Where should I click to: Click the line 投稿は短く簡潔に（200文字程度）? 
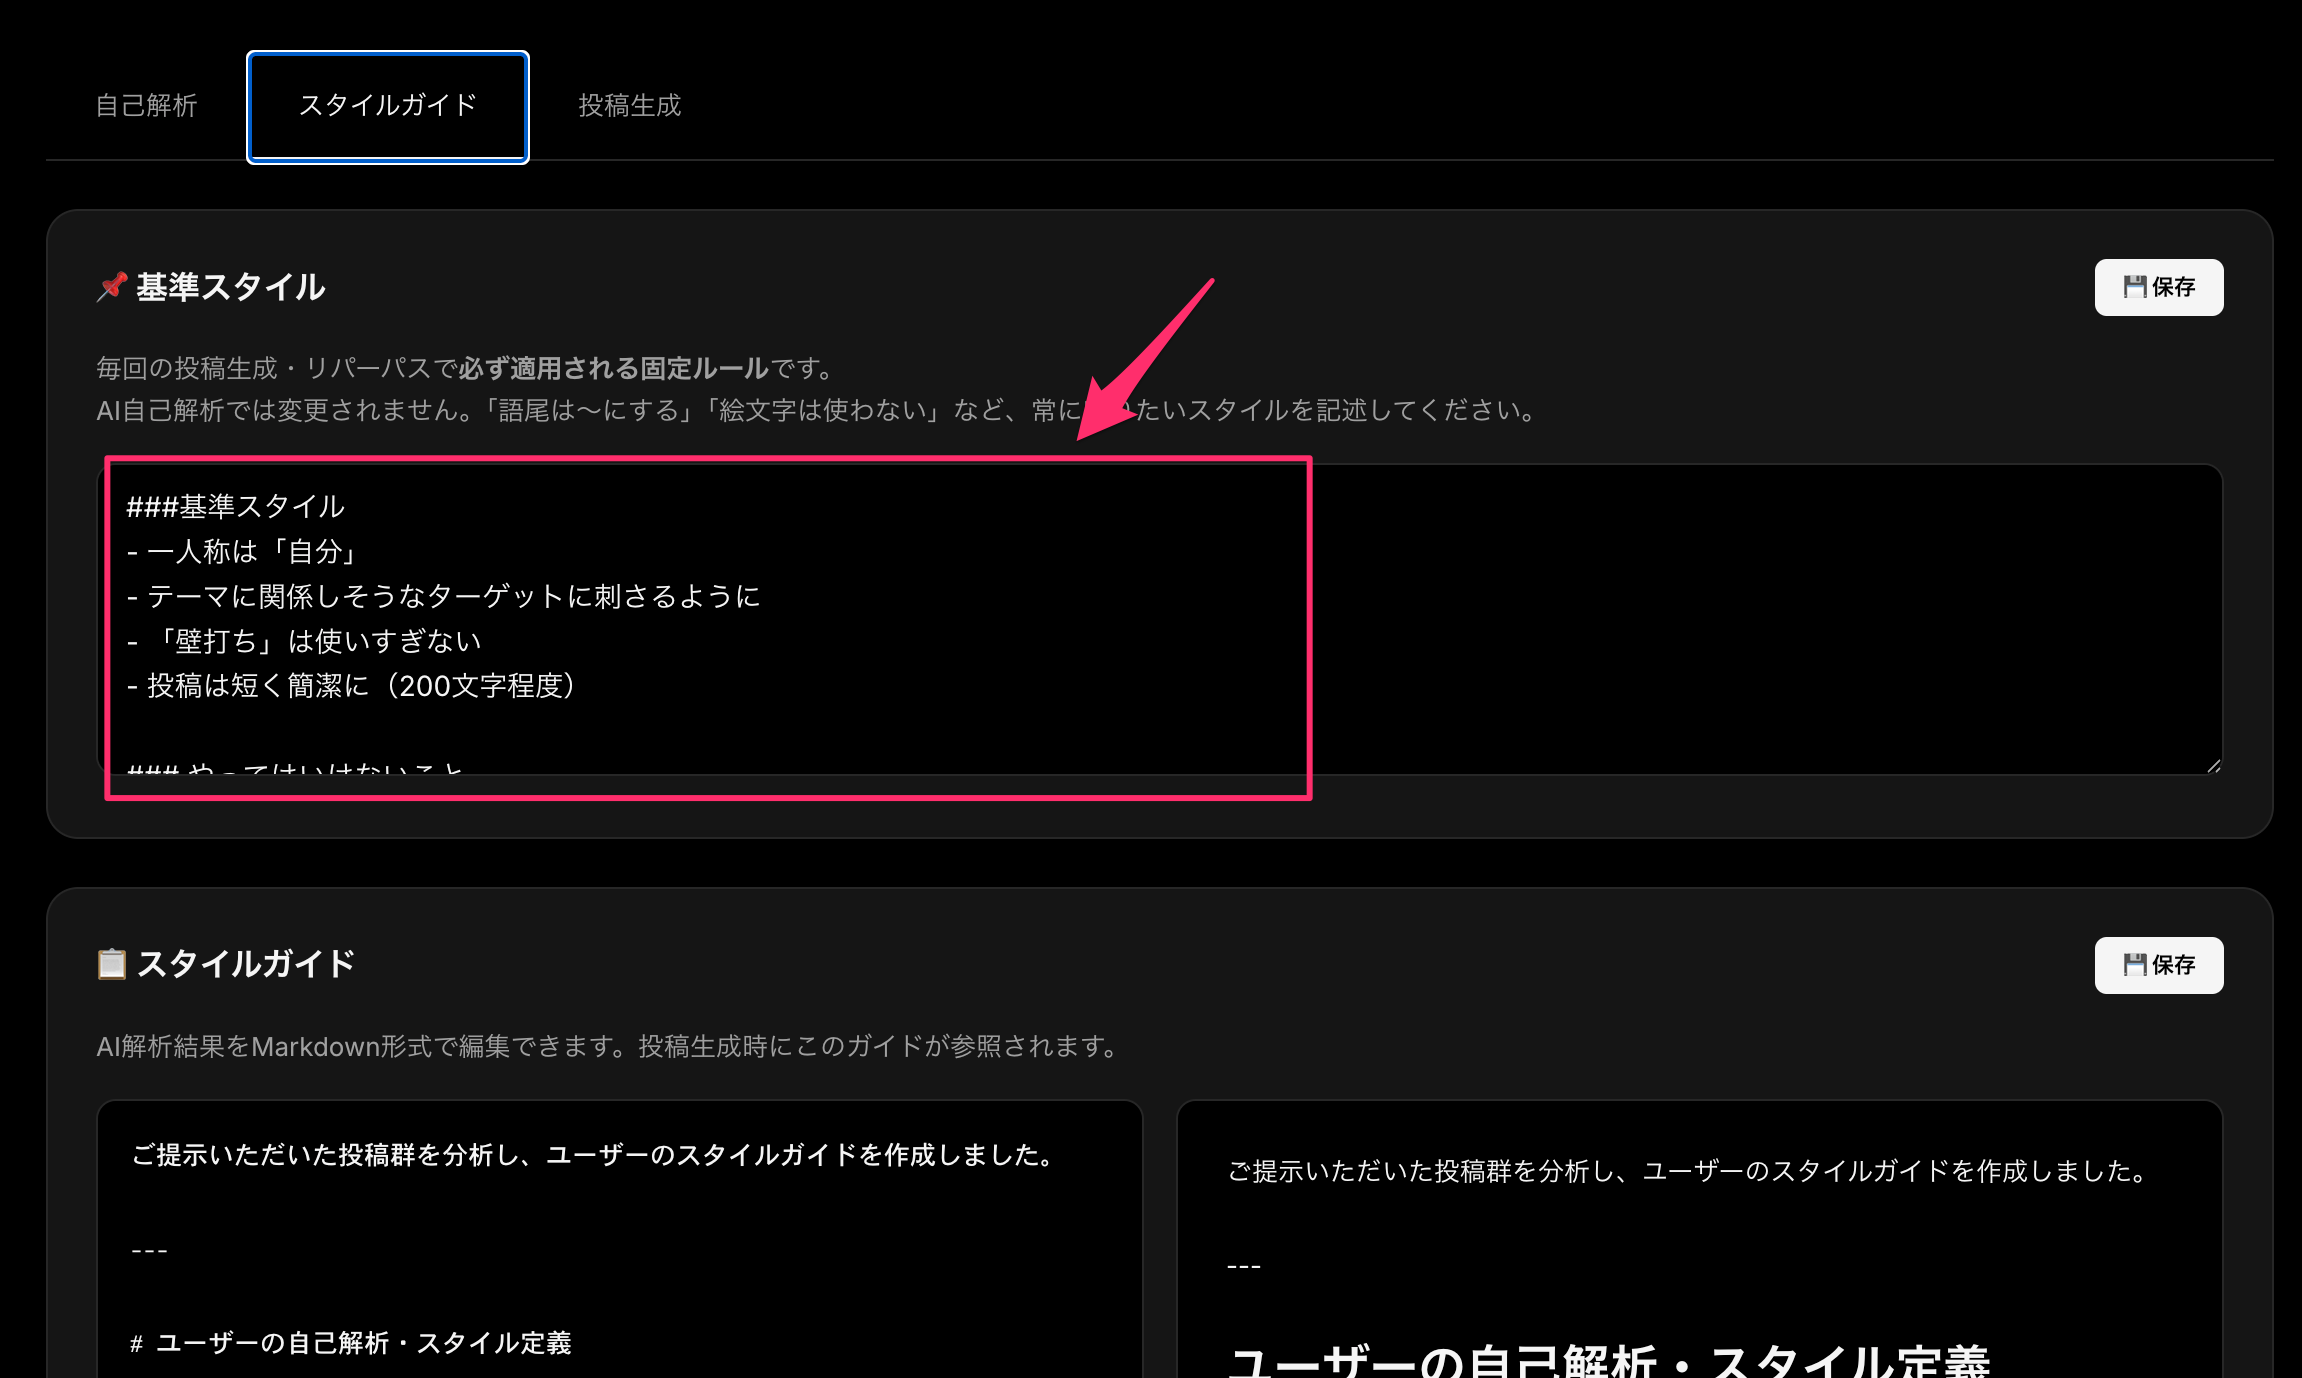pyautogui.click(x=360, y=686)
